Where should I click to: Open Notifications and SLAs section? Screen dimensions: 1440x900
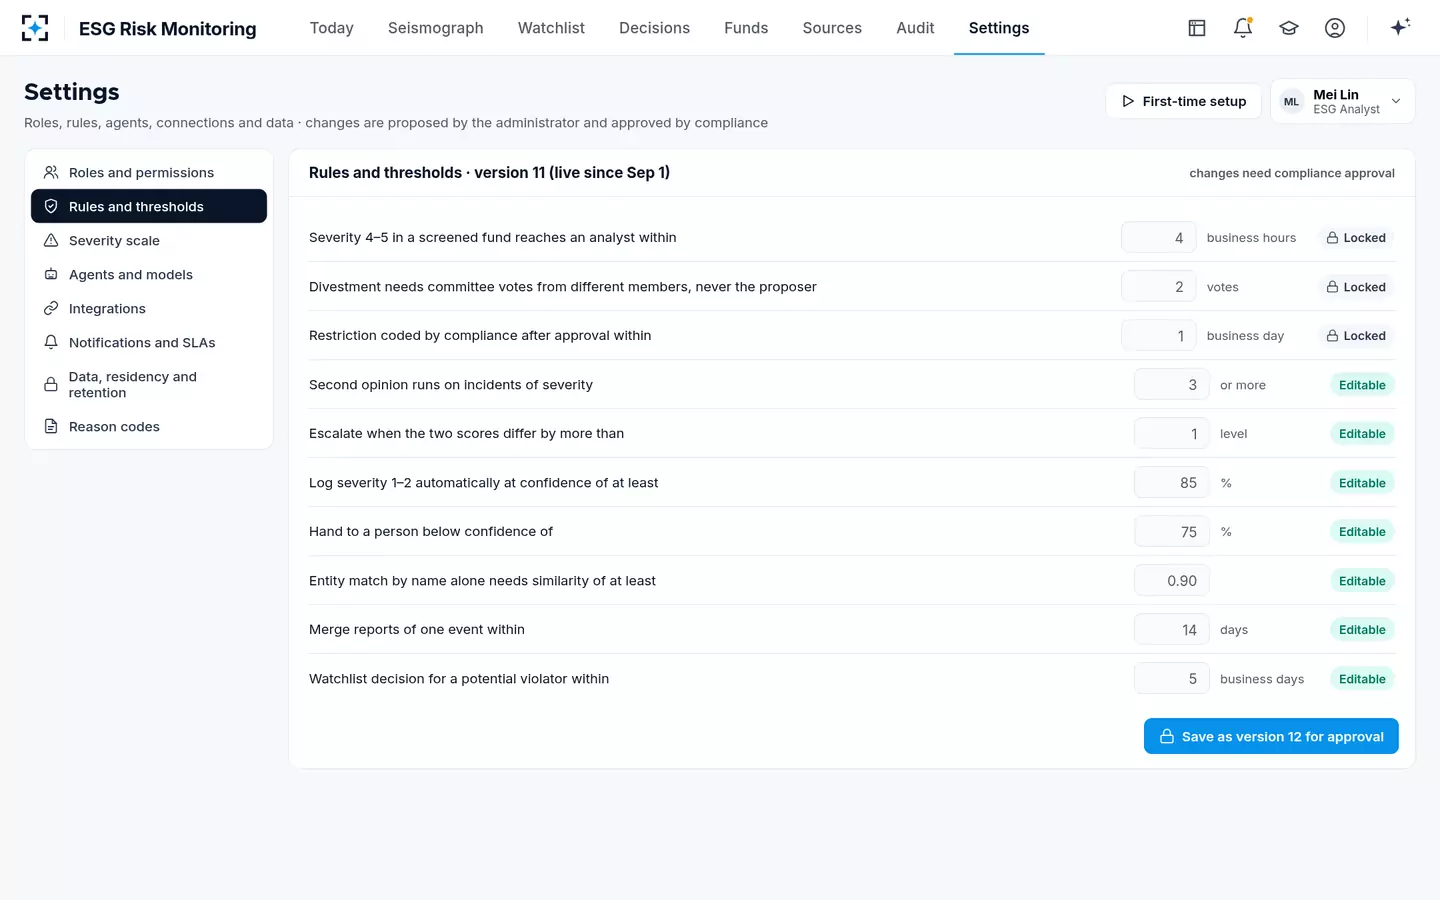[149, 343]
